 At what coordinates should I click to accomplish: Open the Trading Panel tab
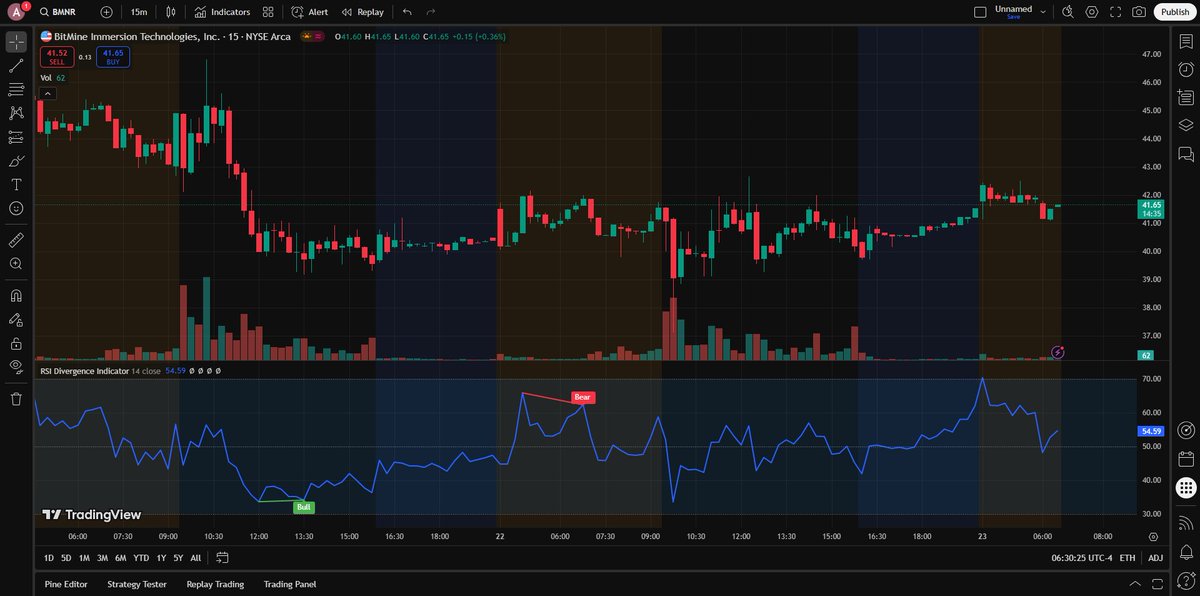coord(290,584)
